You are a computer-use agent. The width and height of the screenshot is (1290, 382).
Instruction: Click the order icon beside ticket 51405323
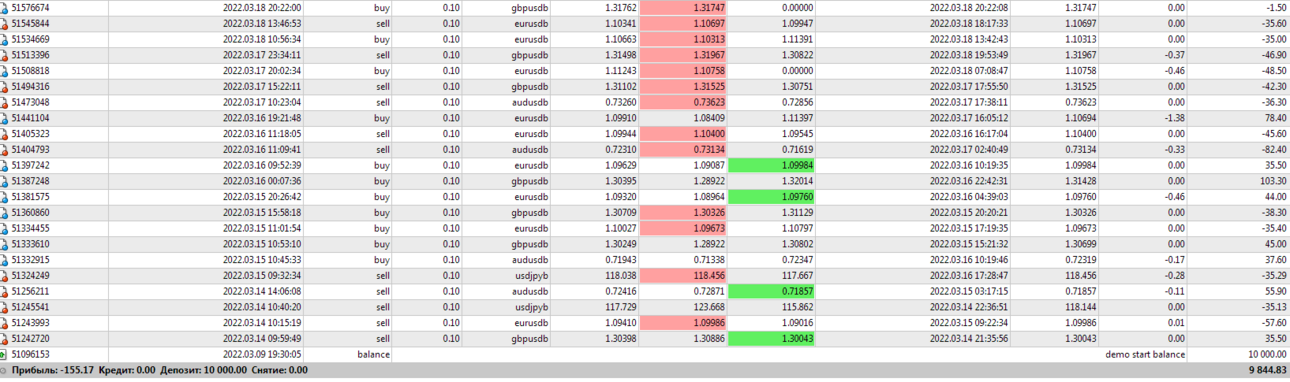tap(5, 134)
